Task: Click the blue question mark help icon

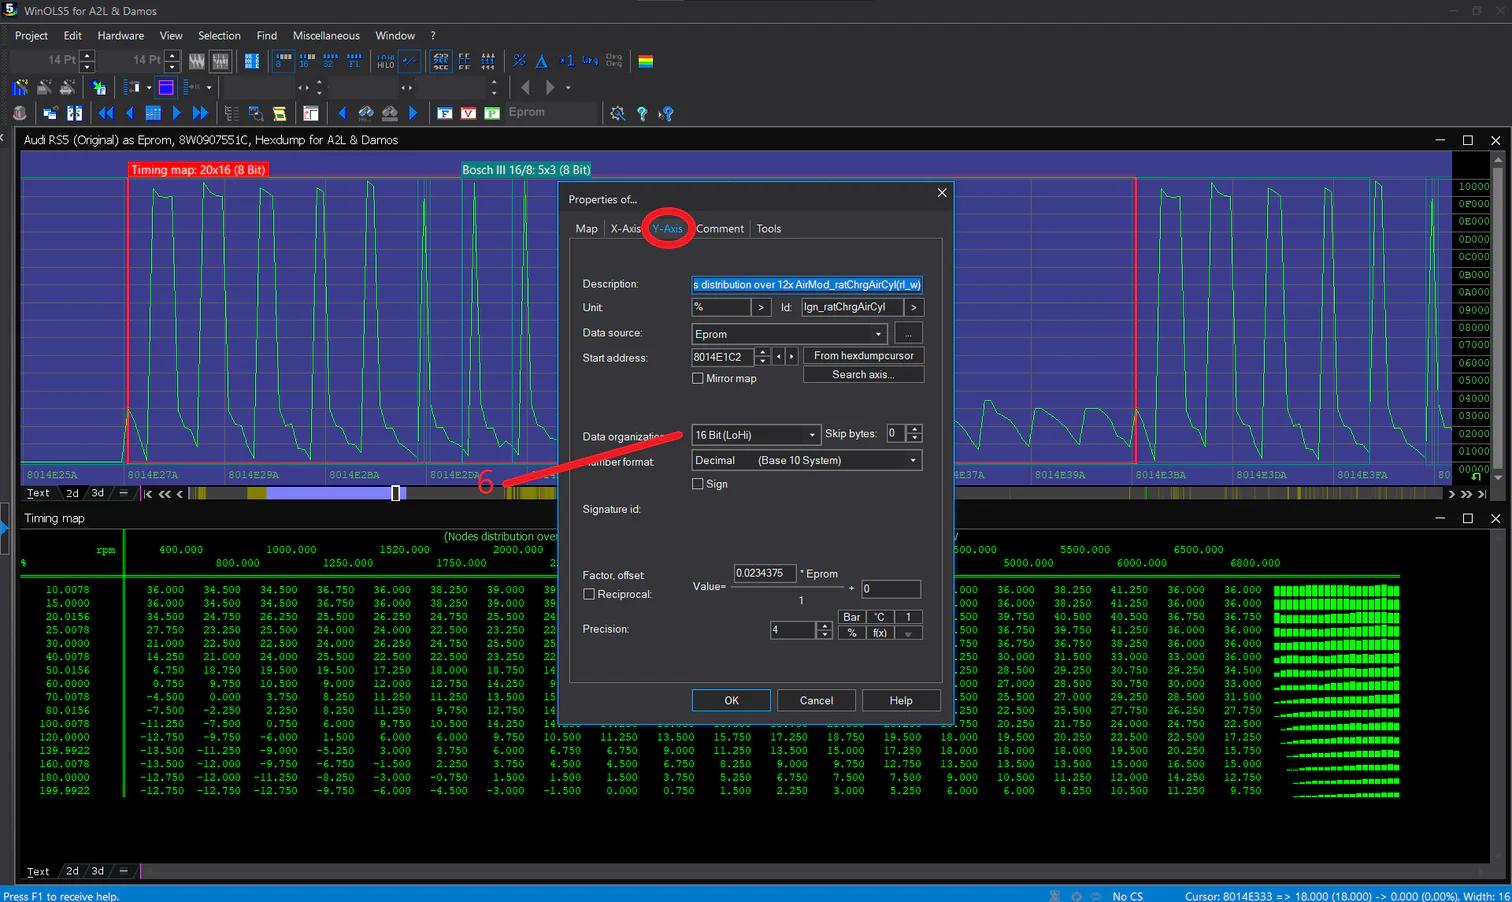Action: coord(642,113)
